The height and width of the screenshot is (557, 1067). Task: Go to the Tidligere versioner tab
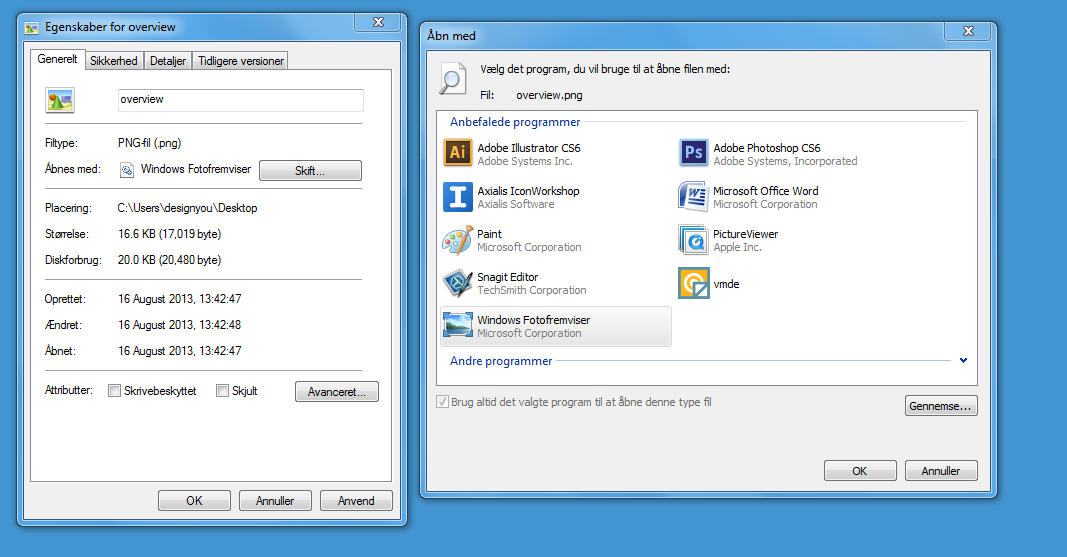pos(241,61)
